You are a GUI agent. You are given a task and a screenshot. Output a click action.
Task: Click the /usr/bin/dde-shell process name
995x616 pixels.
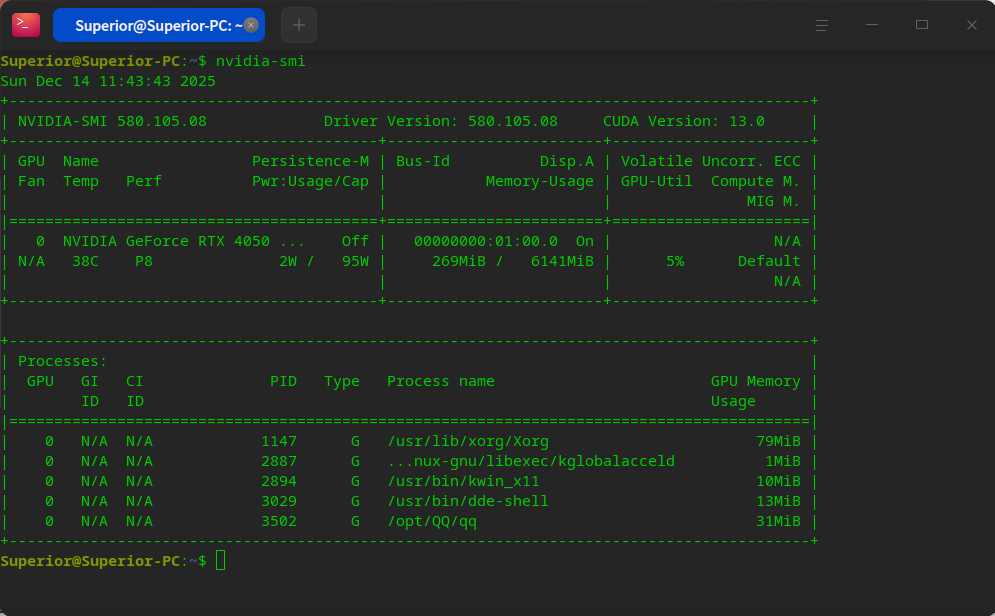[468, 501]
